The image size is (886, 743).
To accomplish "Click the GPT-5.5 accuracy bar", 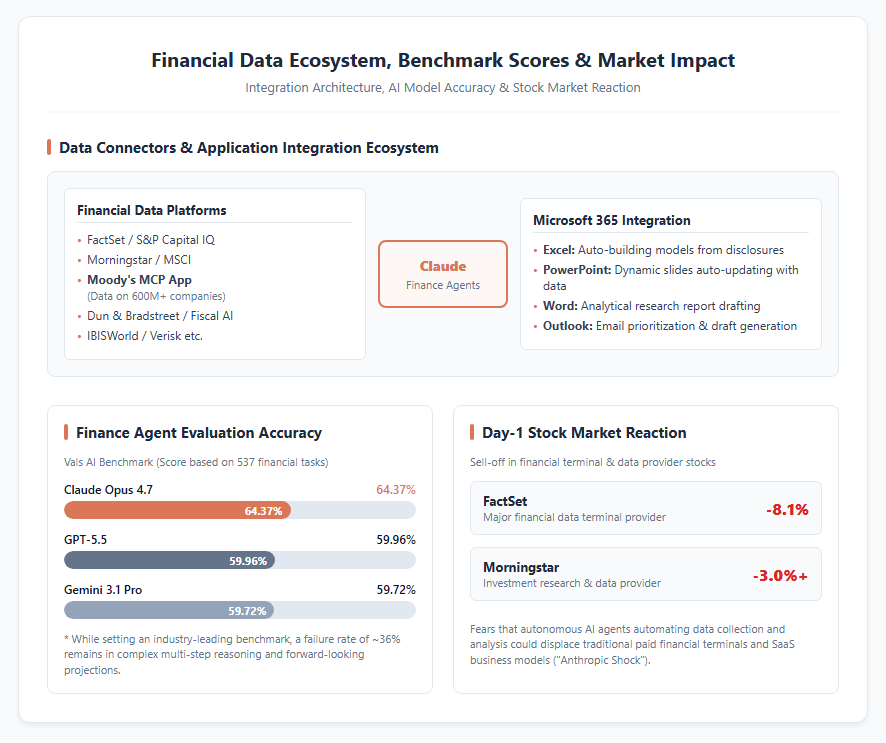I will [240, 560].
